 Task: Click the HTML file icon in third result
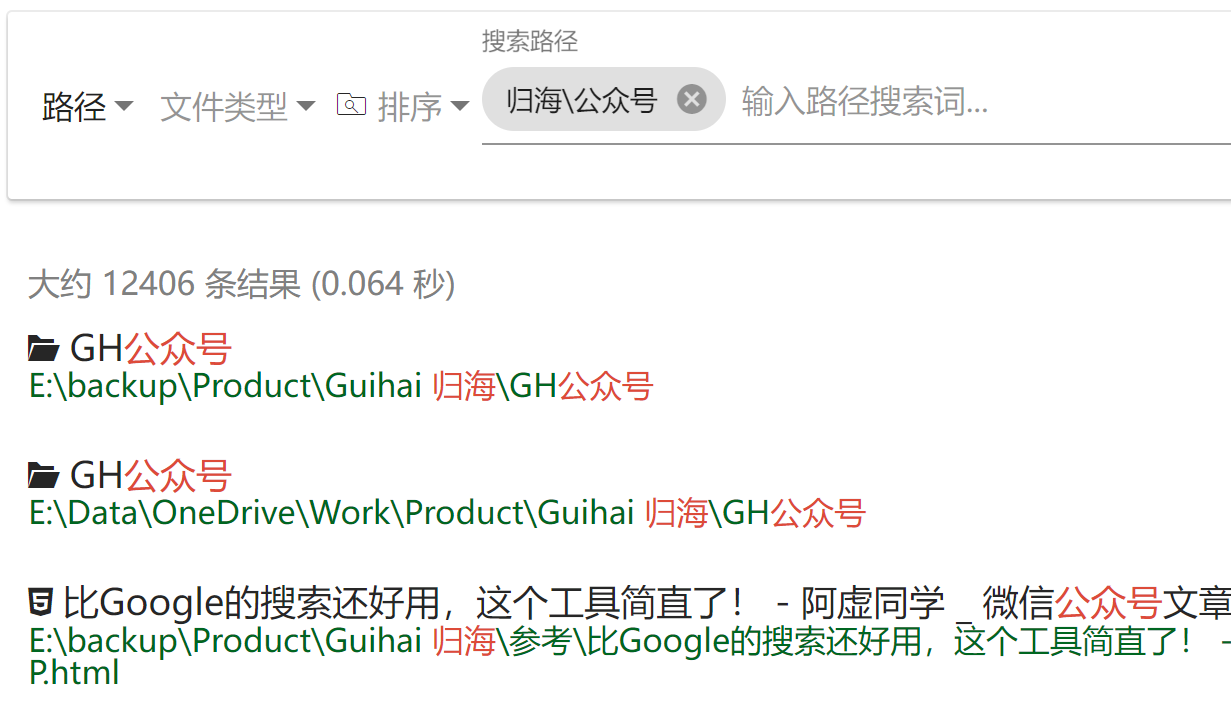(x=41, y=602)
